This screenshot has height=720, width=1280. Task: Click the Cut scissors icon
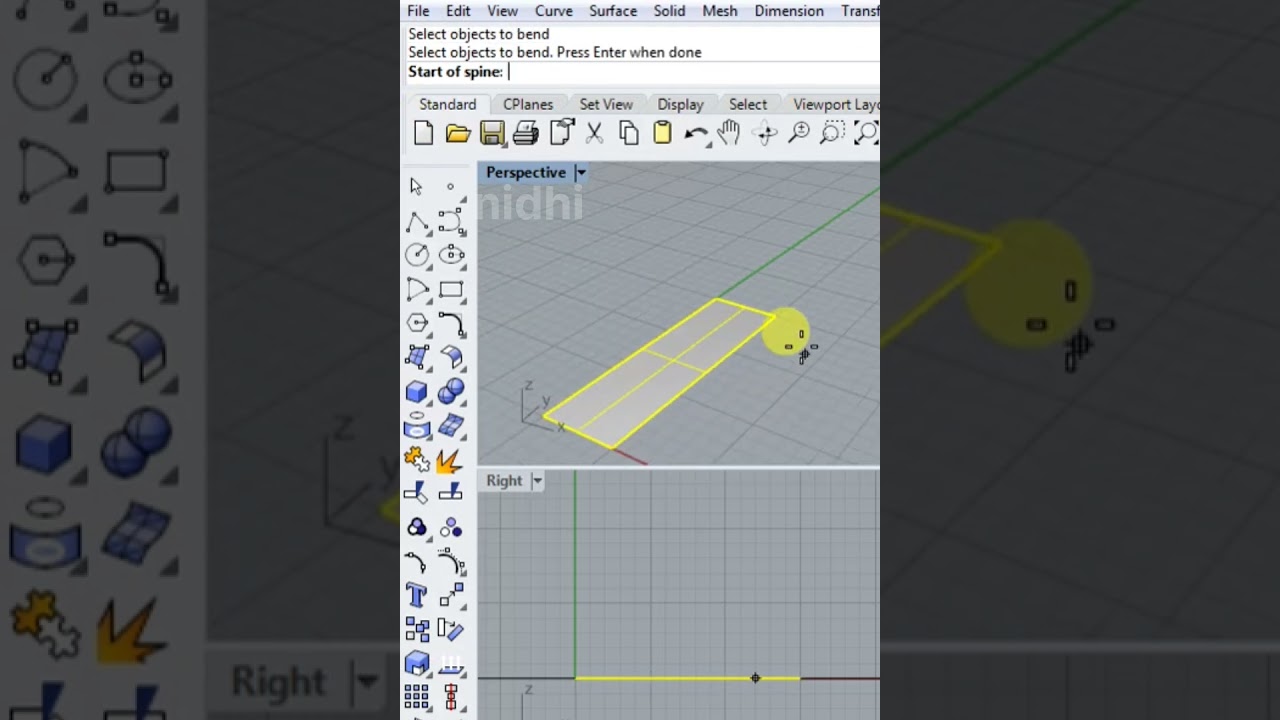pos(594,133)
